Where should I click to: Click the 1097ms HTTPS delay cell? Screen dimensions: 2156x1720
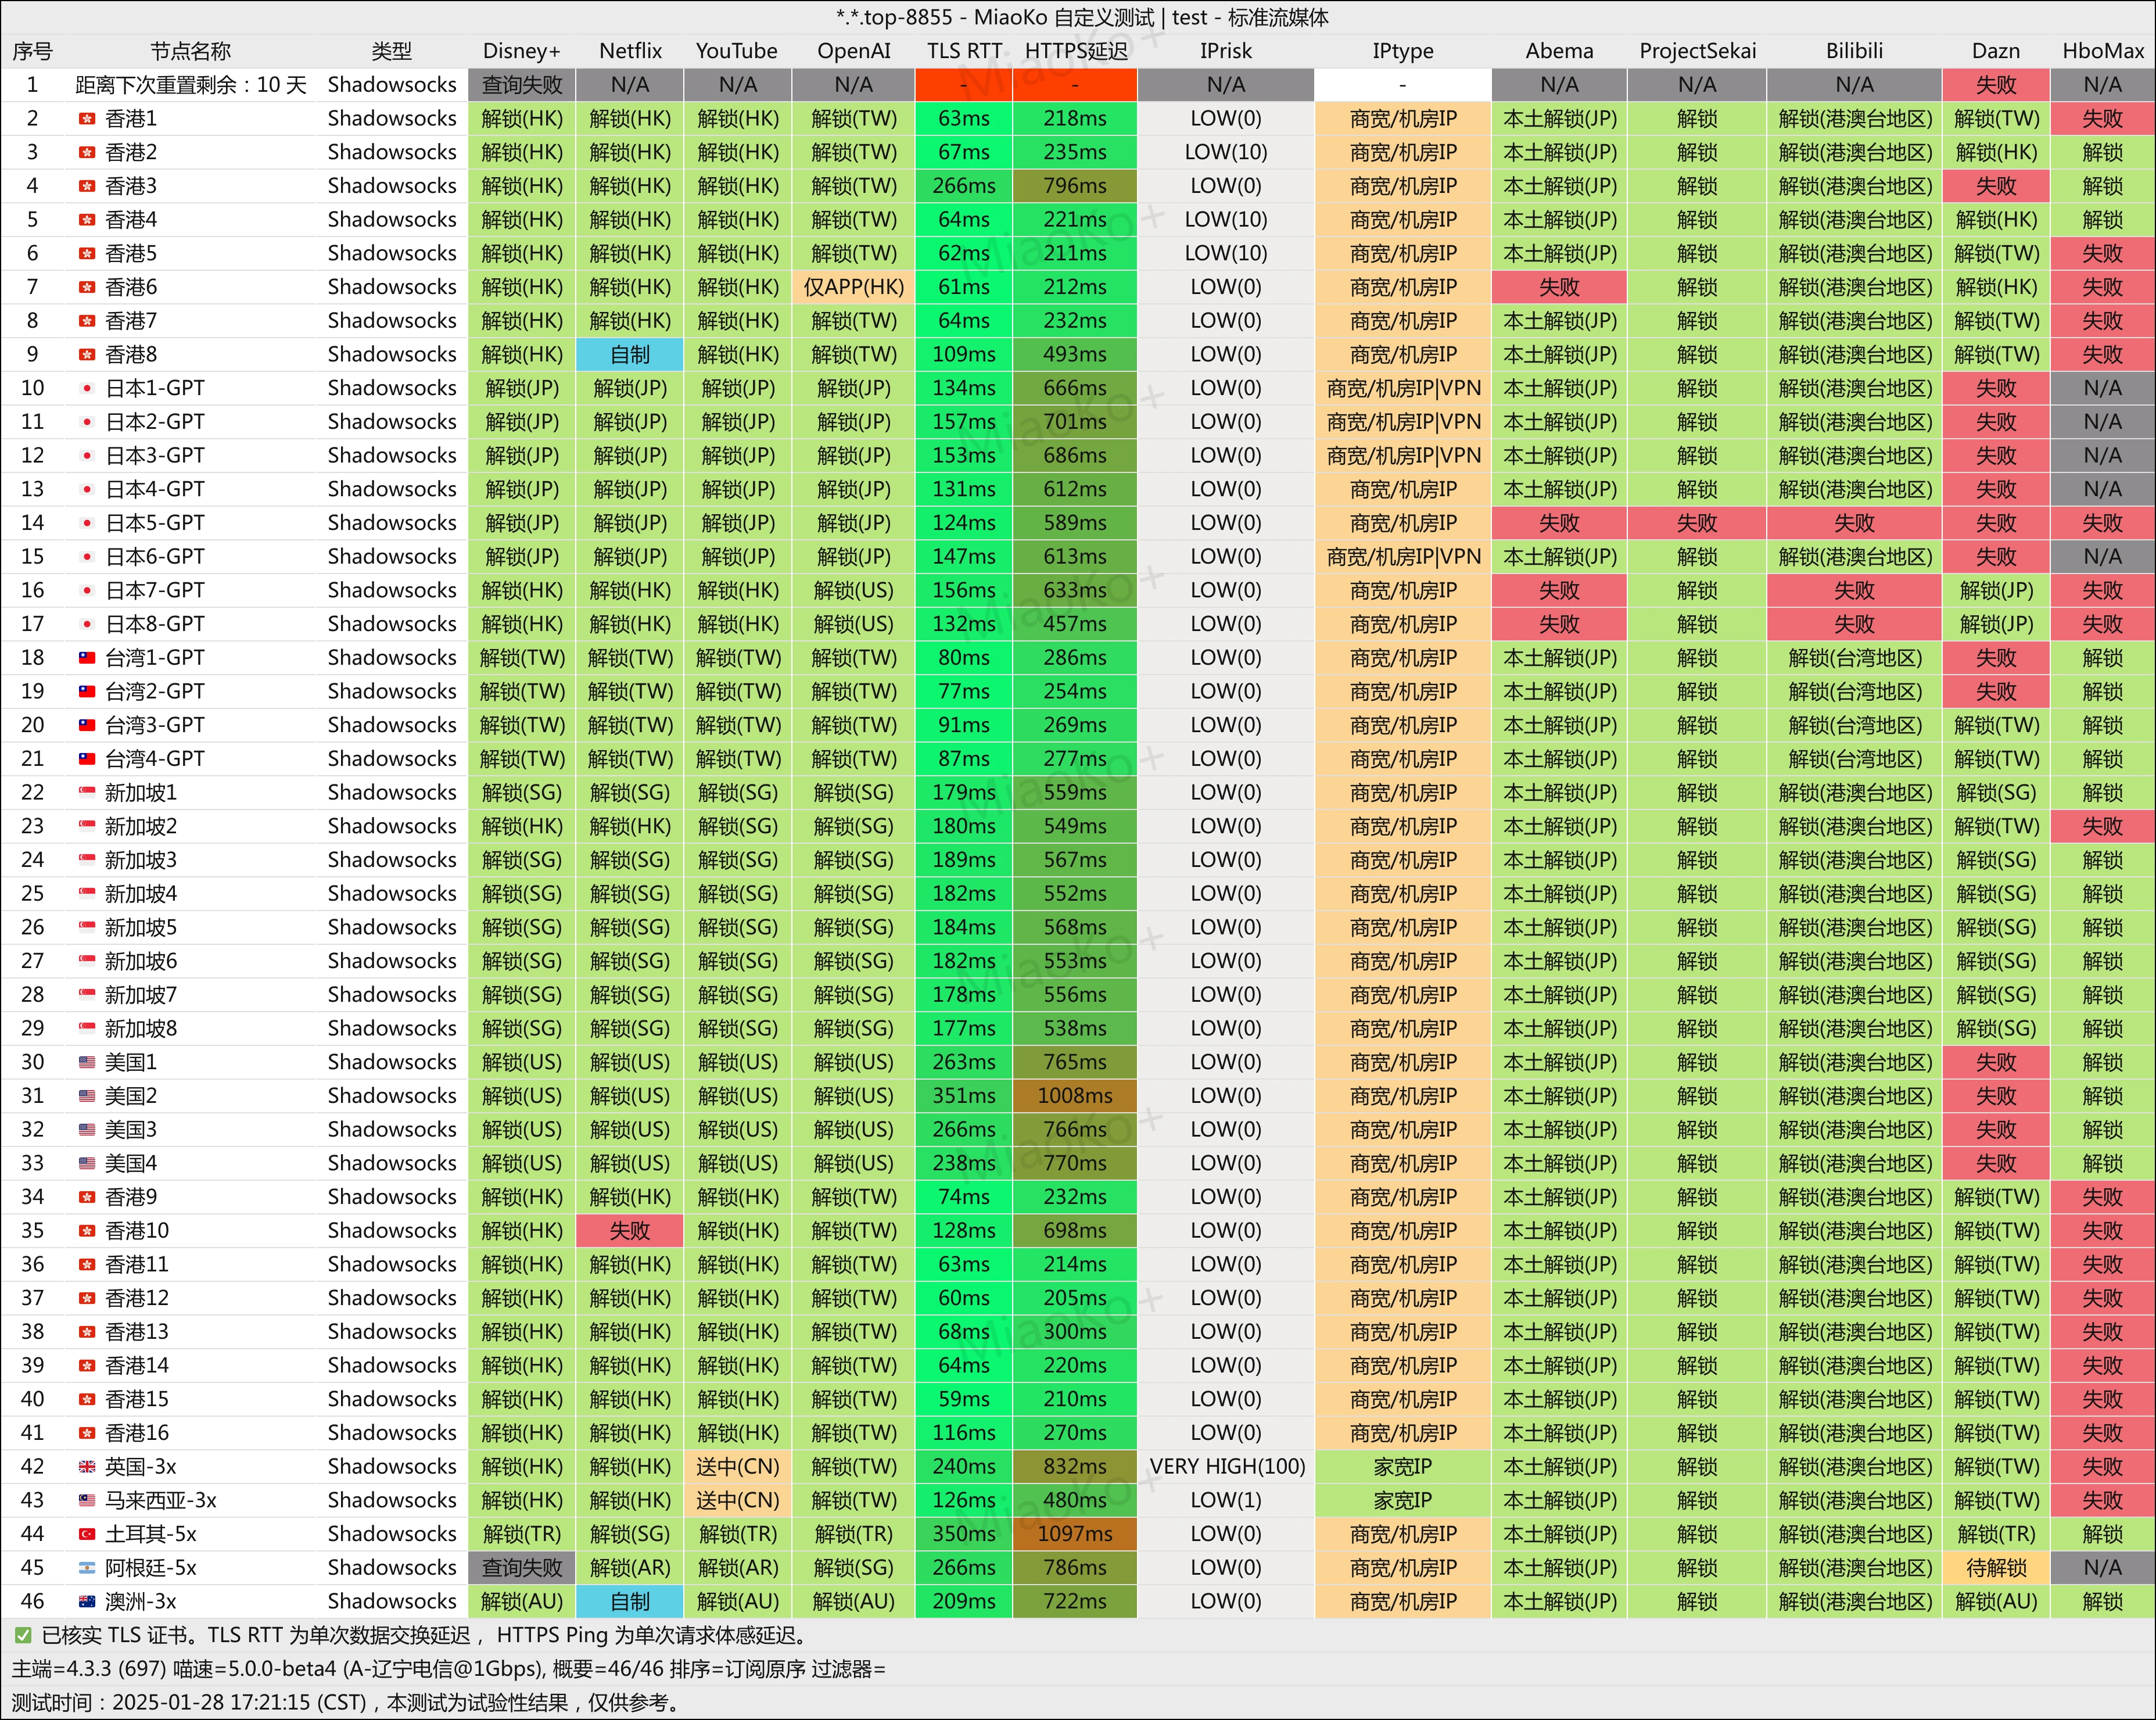[1075, 1534]
